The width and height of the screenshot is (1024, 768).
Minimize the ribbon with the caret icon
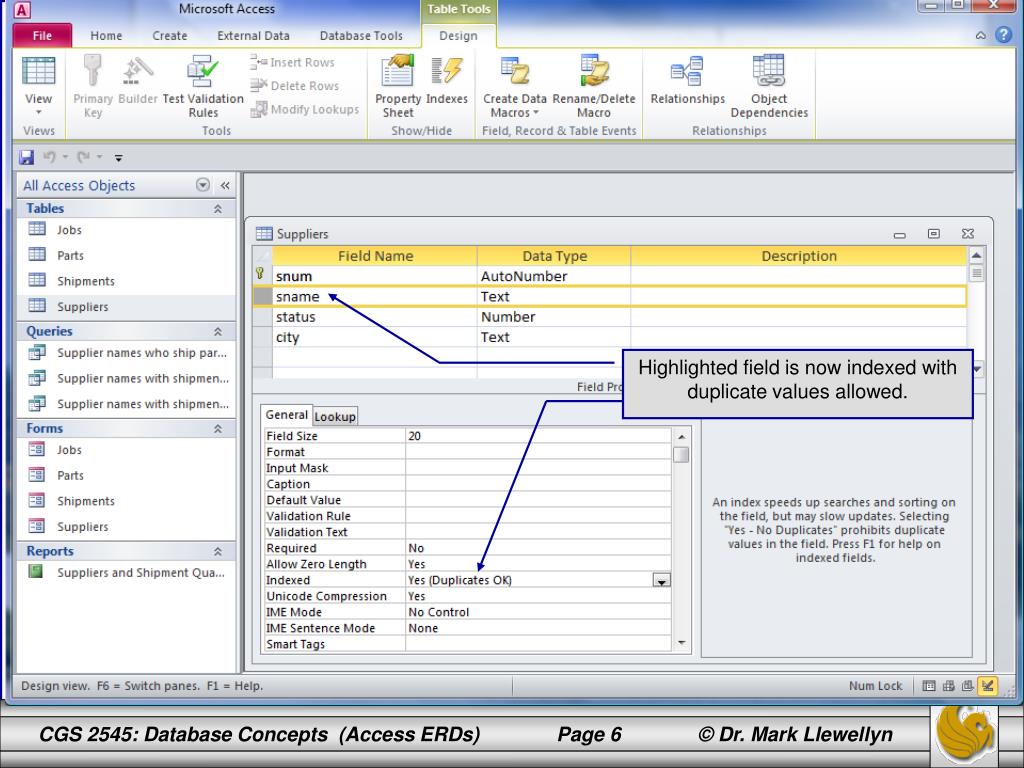pos(980,35)
